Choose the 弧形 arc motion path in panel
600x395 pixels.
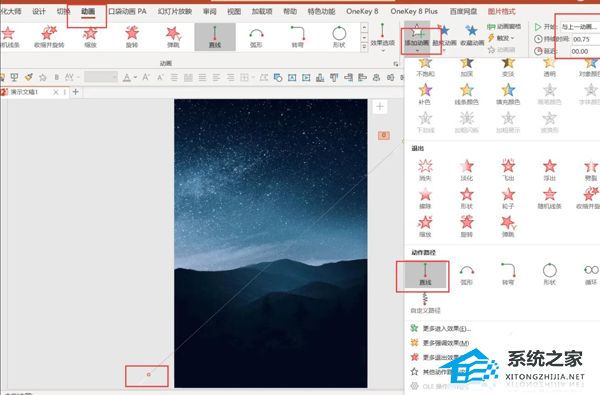[466, 274]
